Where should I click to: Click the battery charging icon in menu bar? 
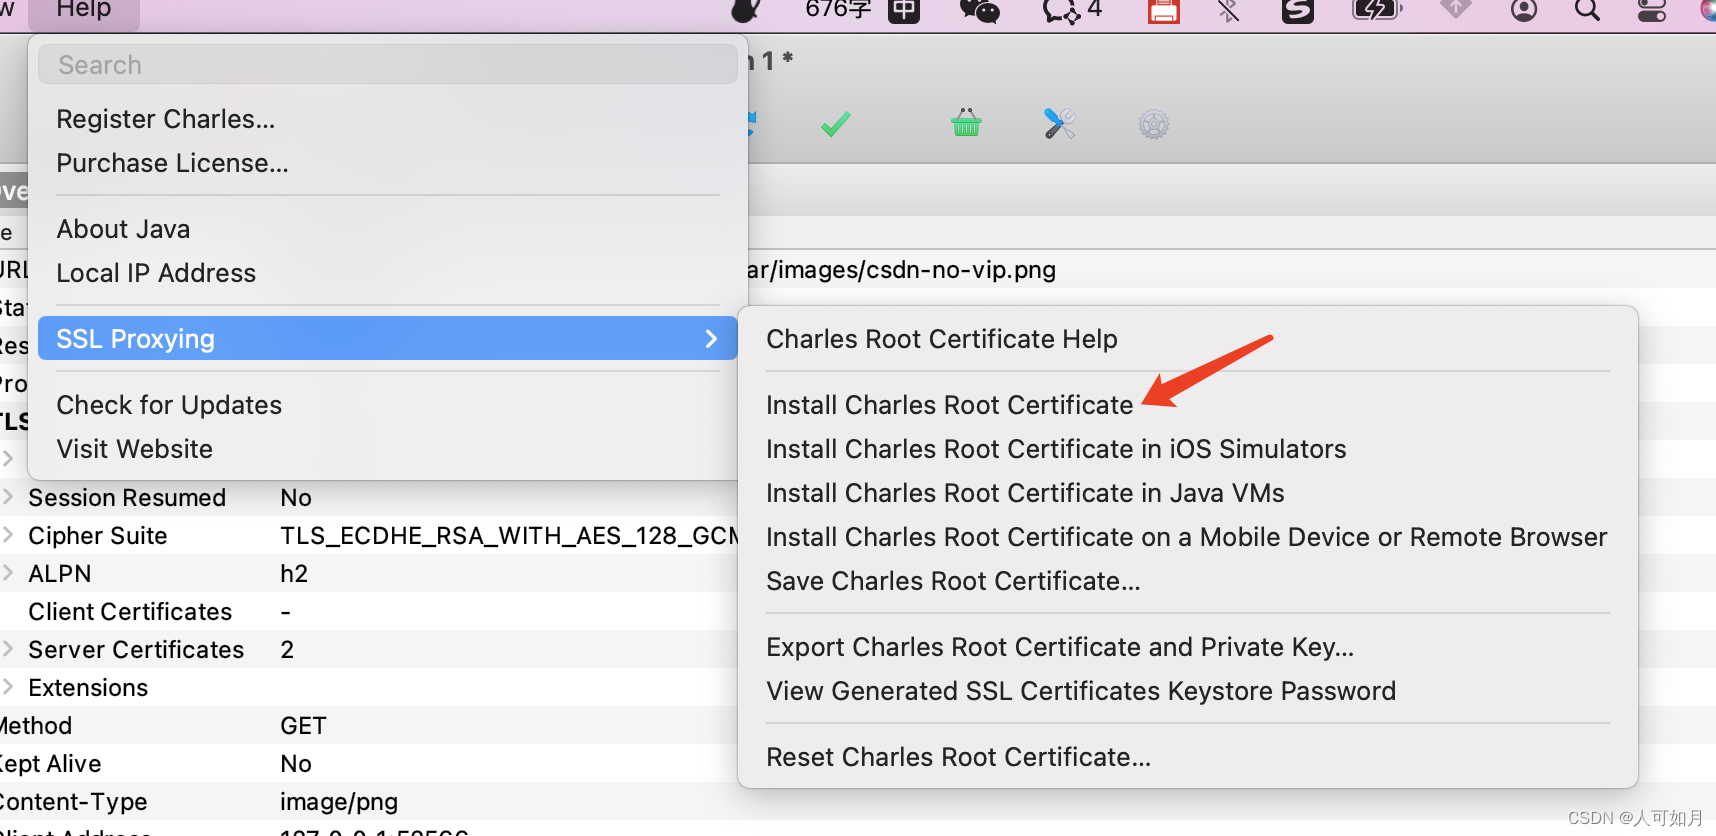pyautogui.click(x=1377, y=10)
